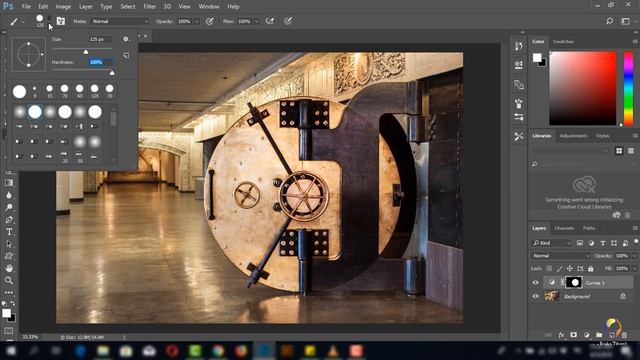Click the foreground color in Color panel

(537, 58)
